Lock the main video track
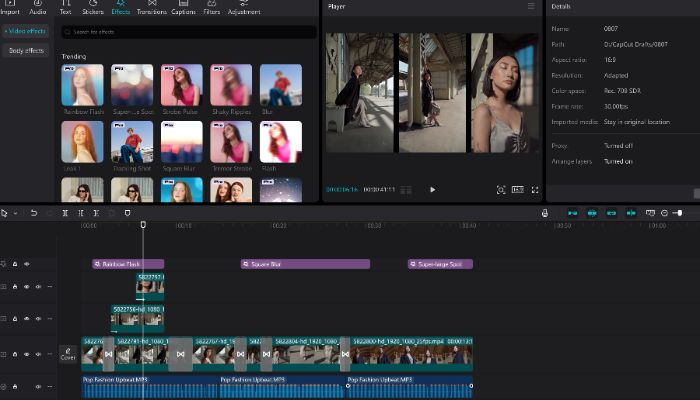700x400 pixels. tap(15, 354)
